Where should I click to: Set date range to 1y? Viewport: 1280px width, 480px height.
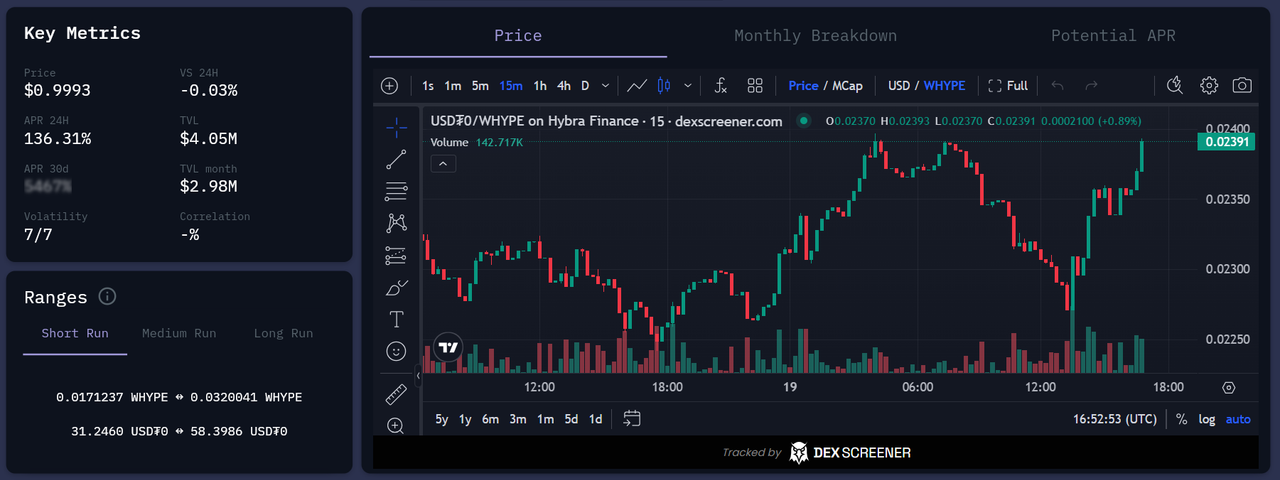465,419
